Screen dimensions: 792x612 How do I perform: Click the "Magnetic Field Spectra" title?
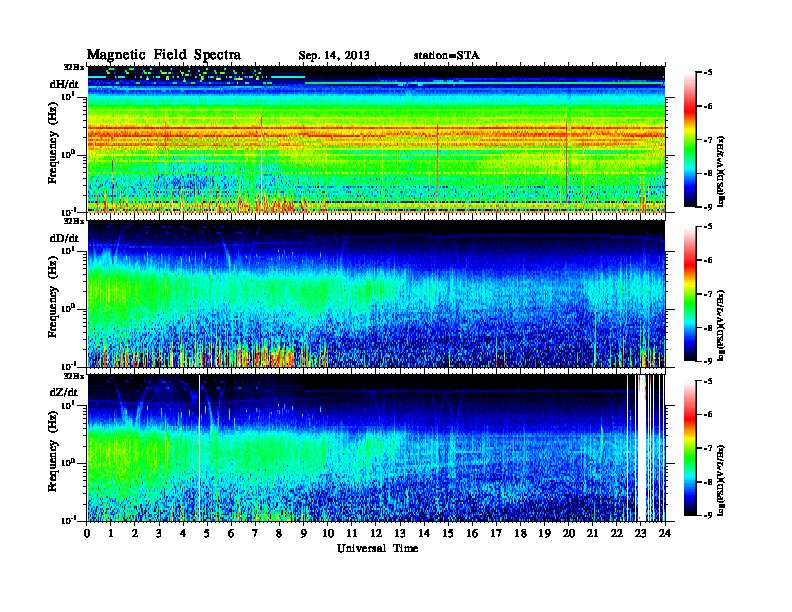(164, 55)
